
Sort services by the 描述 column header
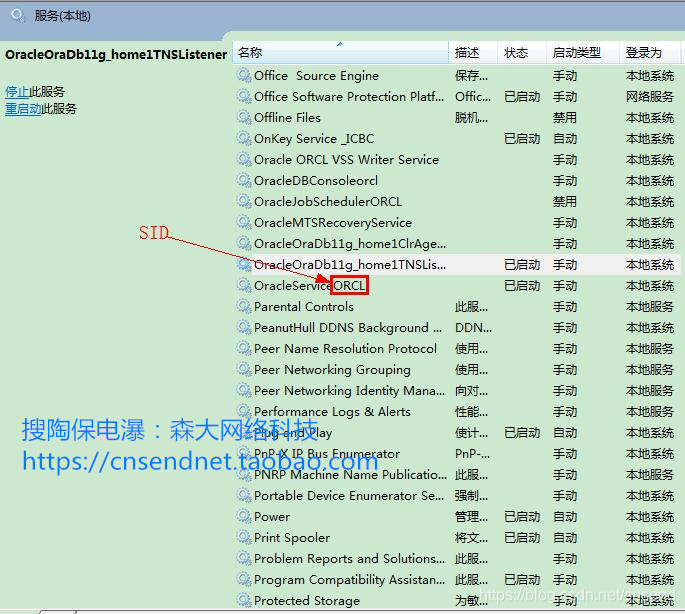pyautogui.click(x=473, y=53)
